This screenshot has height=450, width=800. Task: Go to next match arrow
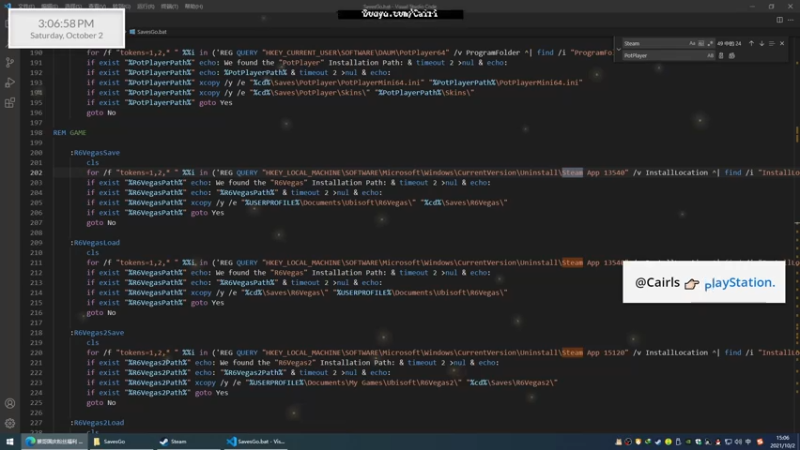pyautogui.click(x=762, y=43)
